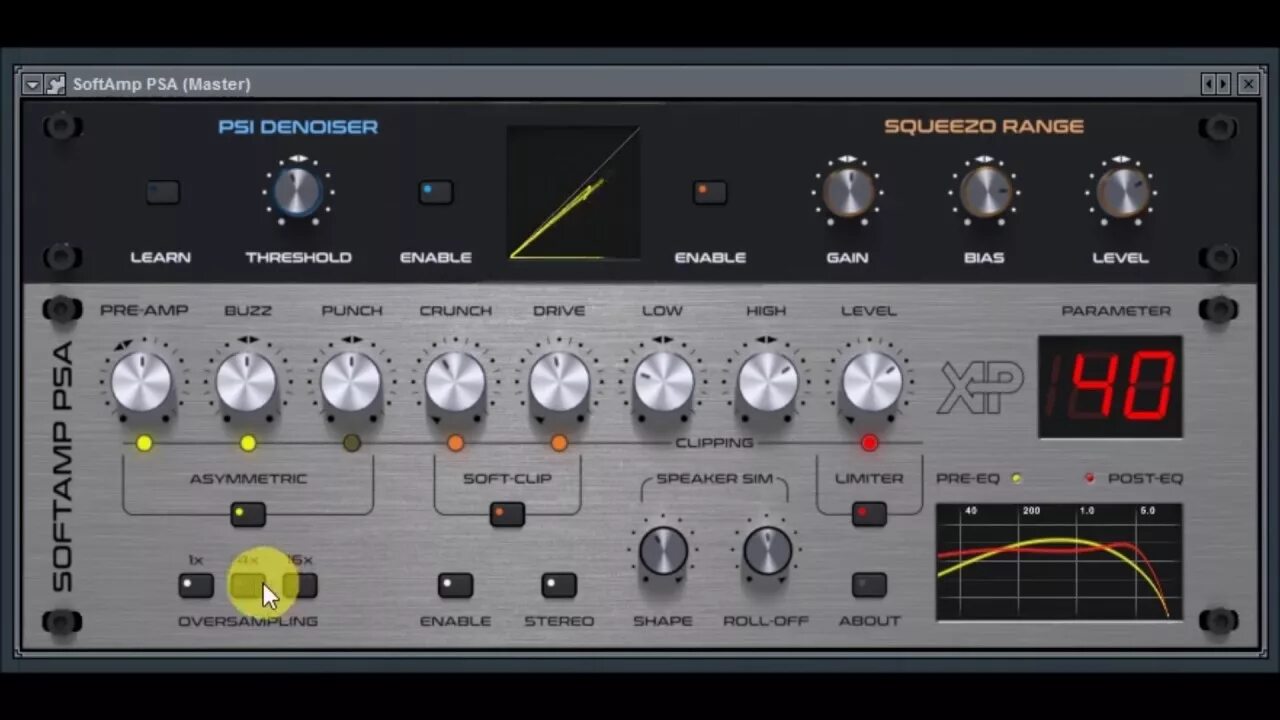
Task: Click the plug icon beside the SoftAmp PSA title
Action: 55,84
